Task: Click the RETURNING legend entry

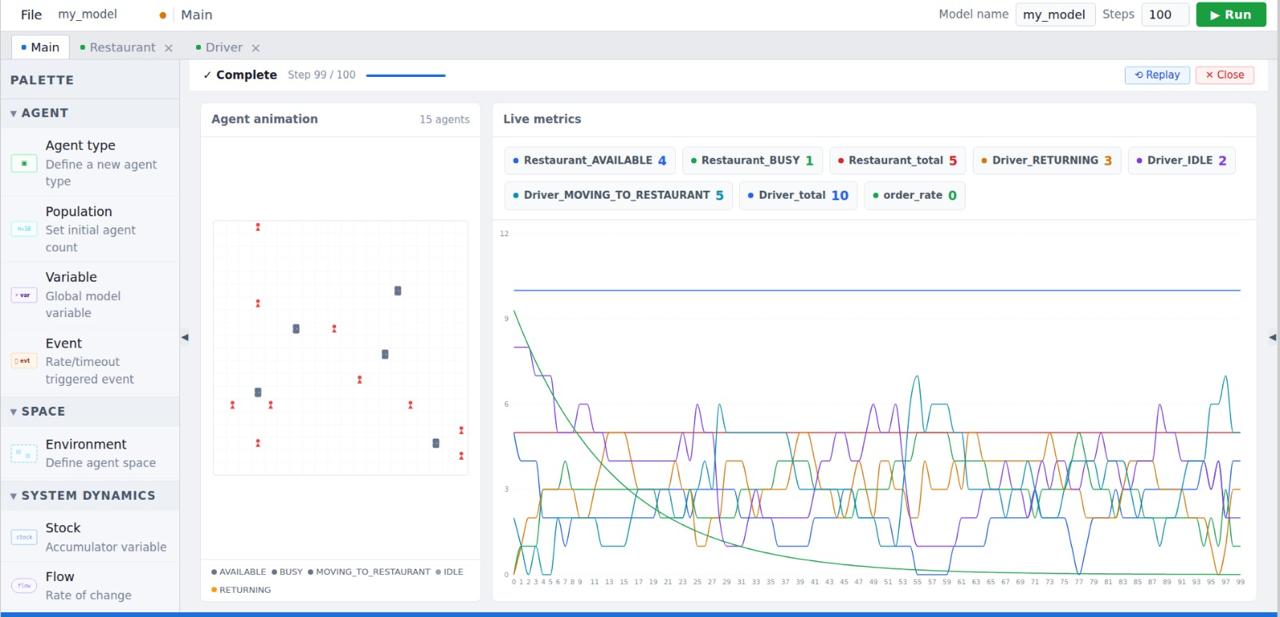Action: click(x=241, y=590)
